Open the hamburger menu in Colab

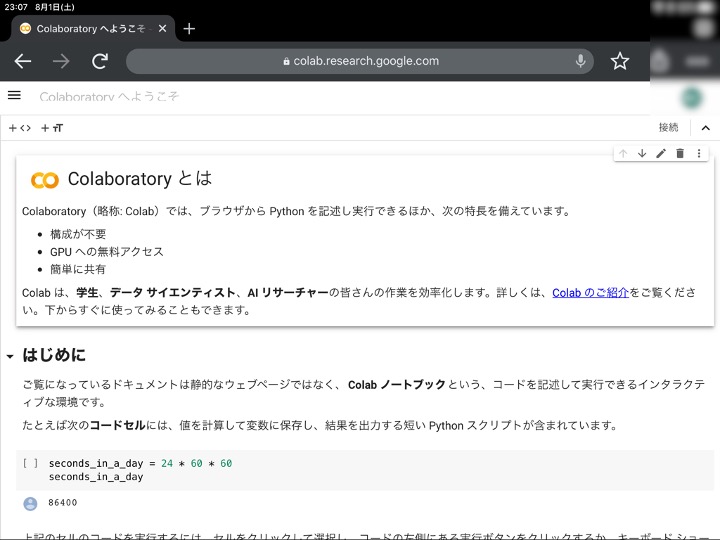14,95
